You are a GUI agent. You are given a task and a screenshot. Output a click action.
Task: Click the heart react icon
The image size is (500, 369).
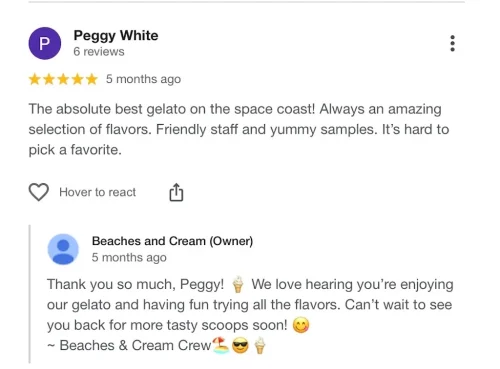coord(39,192)
